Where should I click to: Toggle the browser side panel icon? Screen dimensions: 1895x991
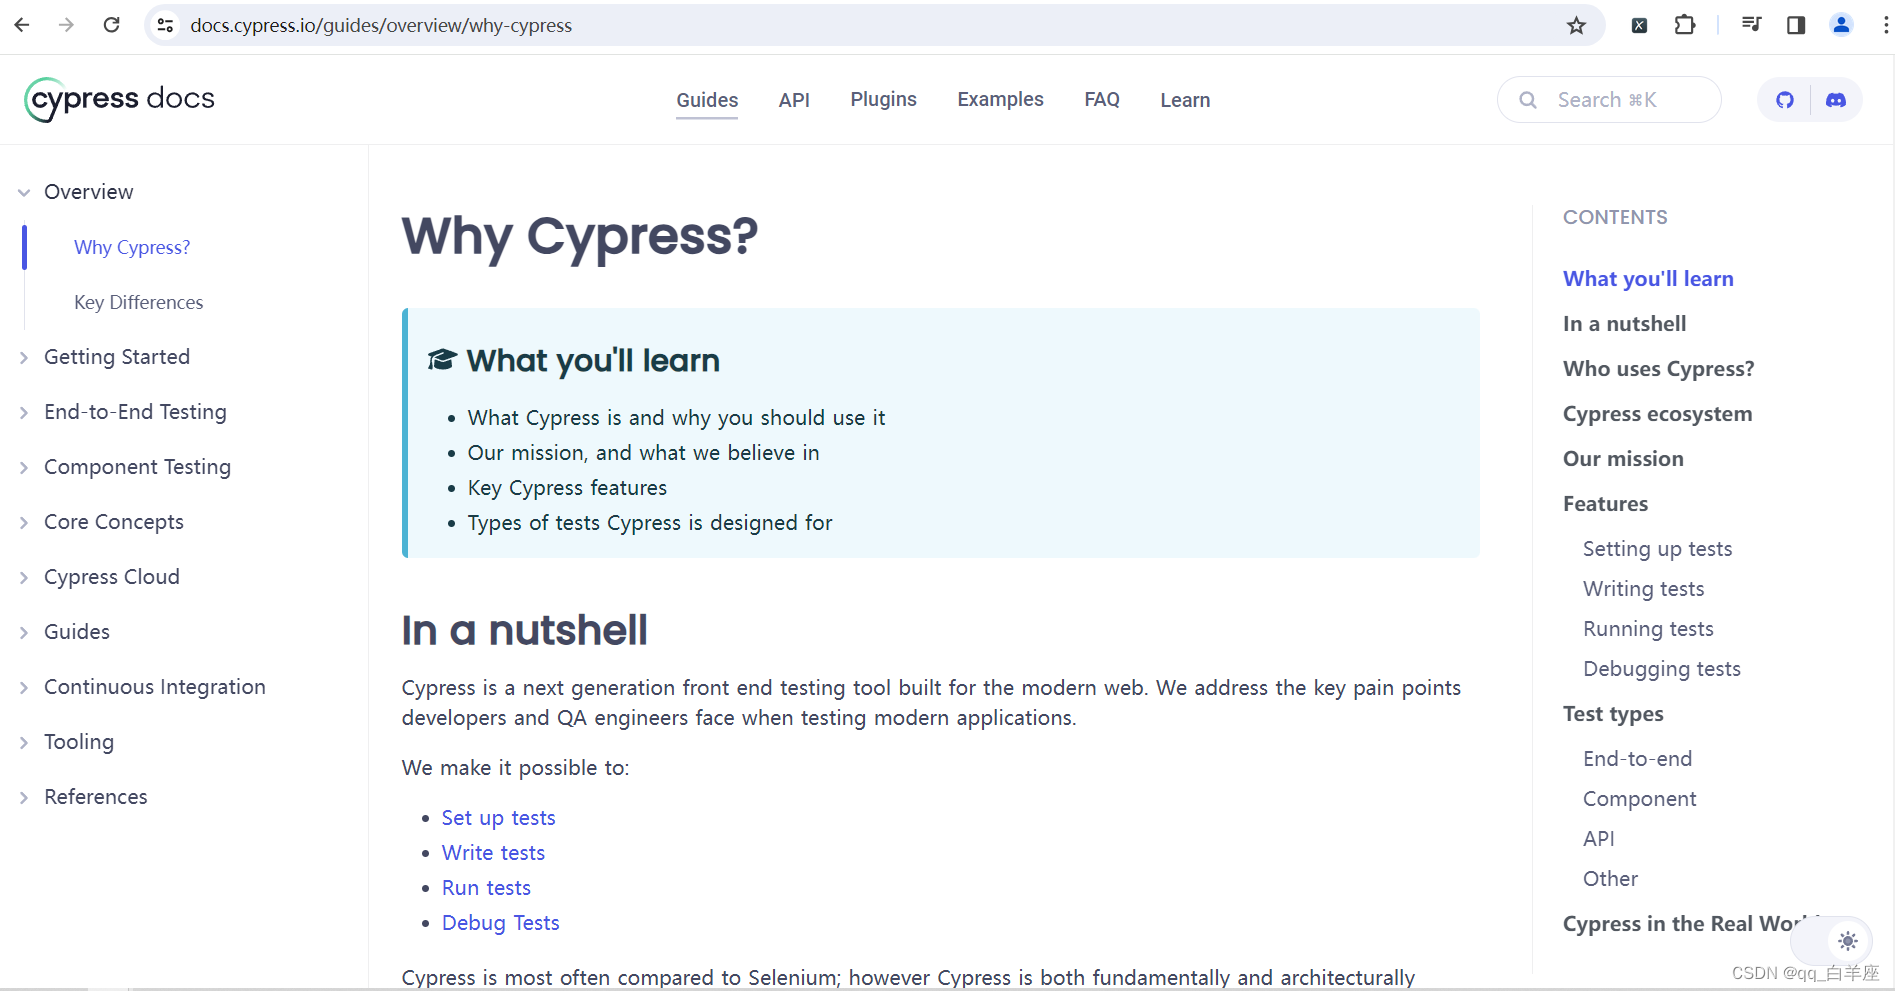[1796, 25]
